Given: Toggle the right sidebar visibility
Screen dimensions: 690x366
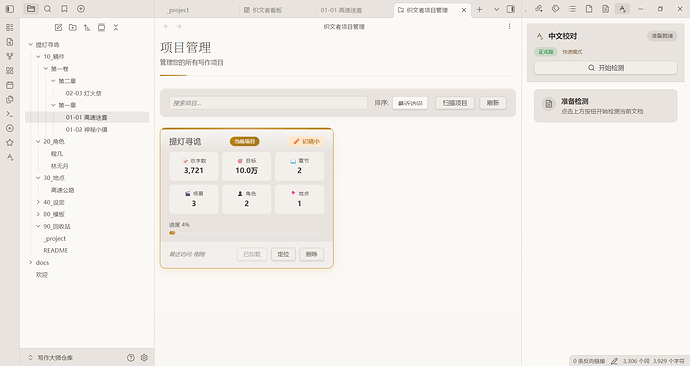Looking at the screenshot, I should [x=510, y=9].
